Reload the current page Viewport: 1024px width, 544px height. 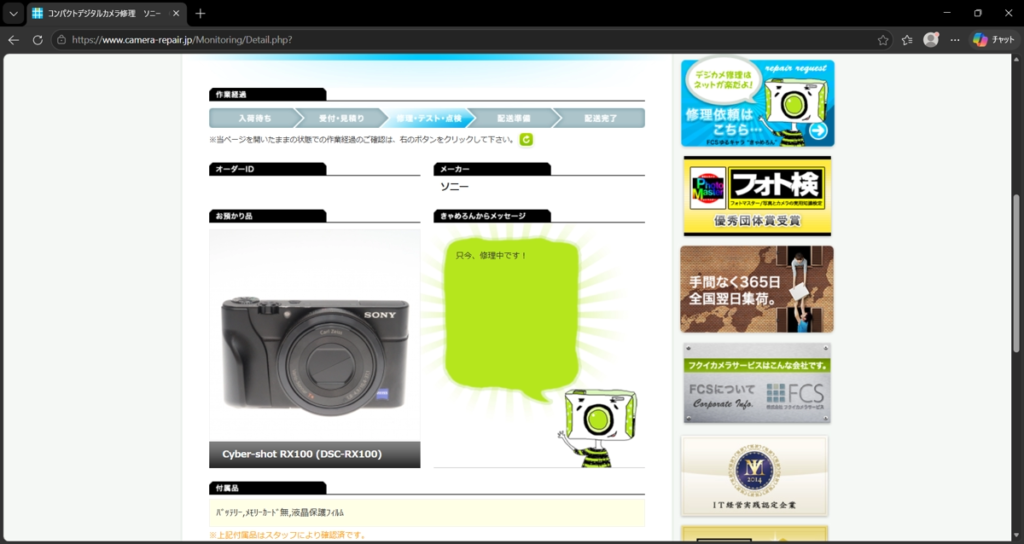(37, 40)
